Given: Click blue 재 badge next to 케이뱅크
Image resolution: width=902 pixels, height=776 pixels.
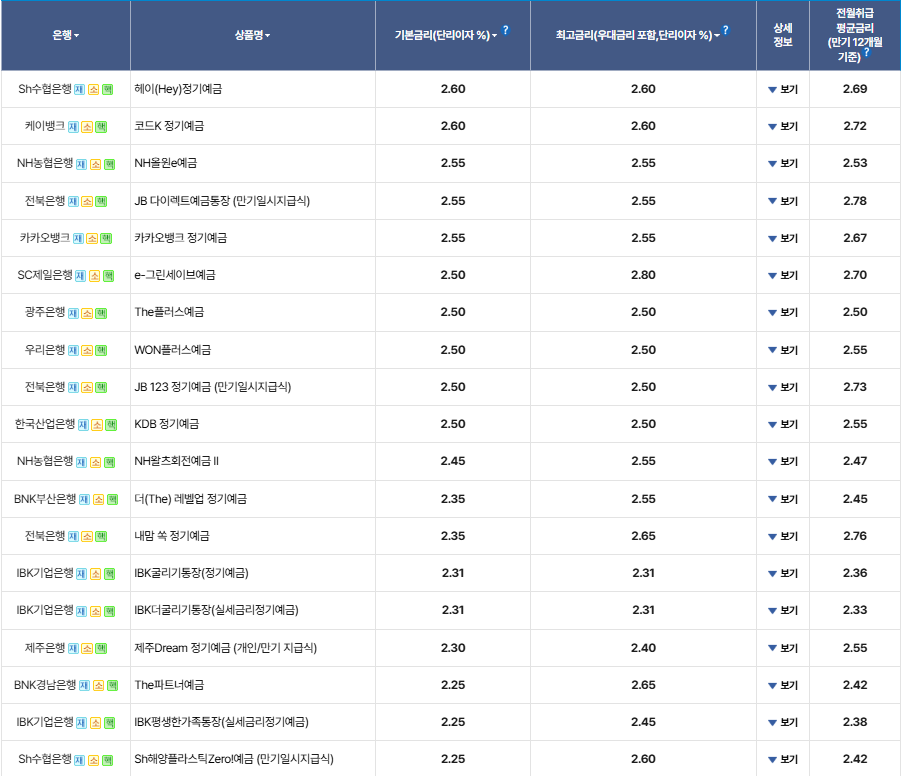Looking at the screenshot, I should (x=73, y=127).
